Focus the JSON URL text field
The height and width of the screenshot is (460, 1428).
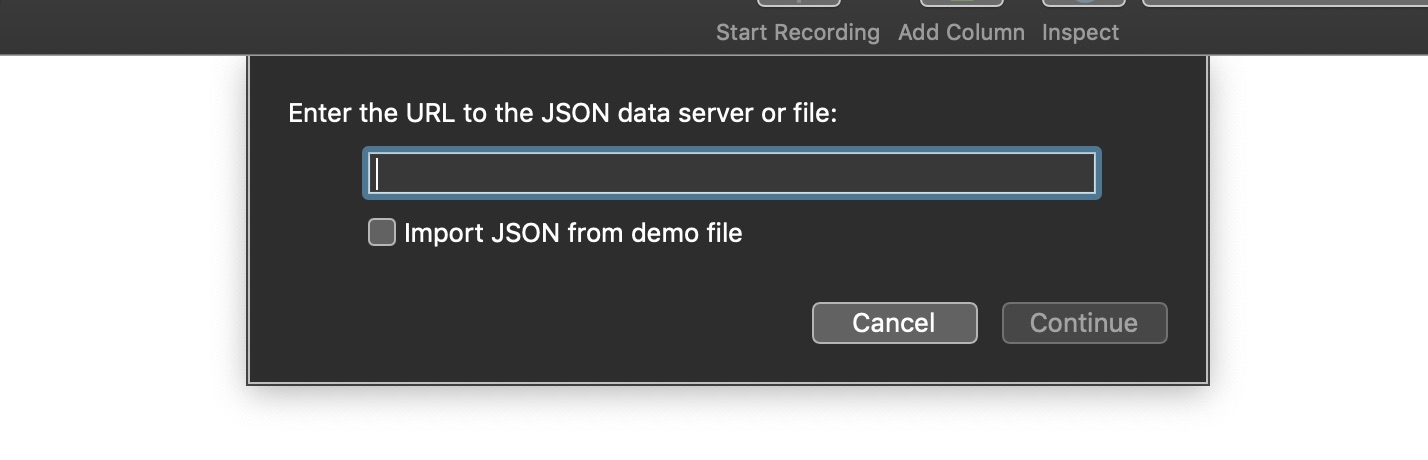[x=732, y=174]
